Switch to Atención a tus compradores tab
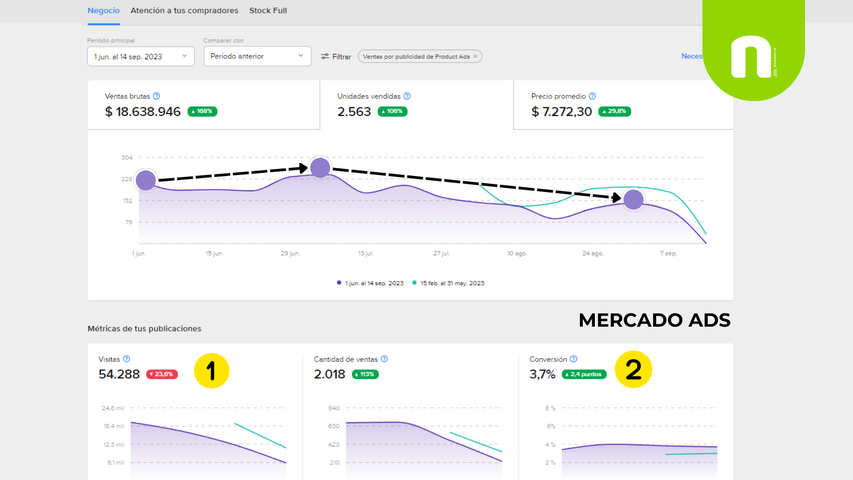853x480 pixels. click(x=184, y=11)
